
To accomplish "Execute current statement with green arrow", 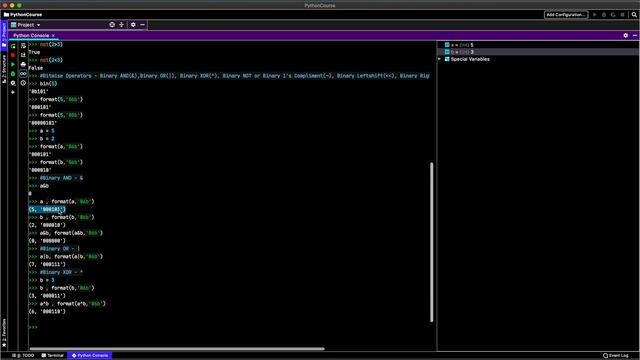I will point(13,64).
